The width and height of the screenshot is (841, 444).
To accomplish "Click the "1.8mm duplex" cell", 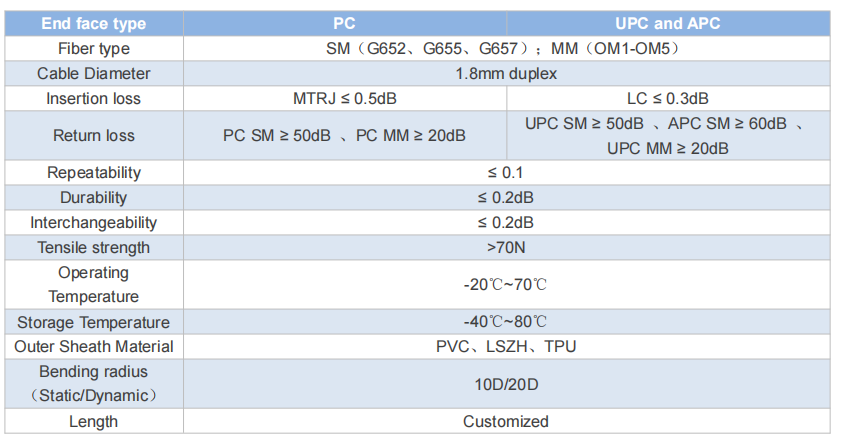I will coord(505,74).
